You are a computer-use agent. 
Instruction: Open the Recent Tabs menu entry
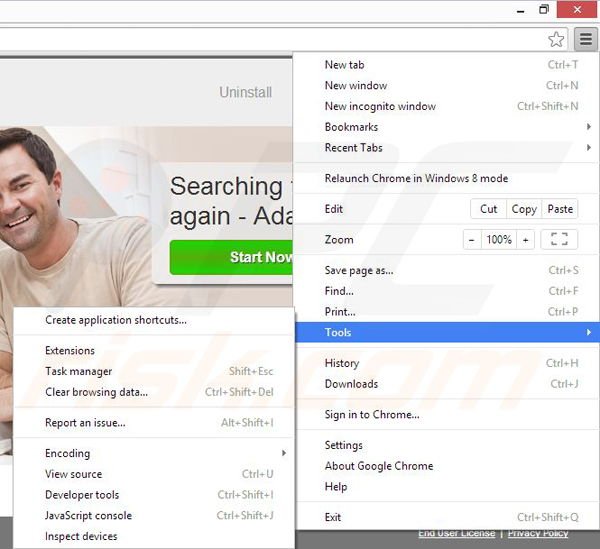(x=446, y=147)
